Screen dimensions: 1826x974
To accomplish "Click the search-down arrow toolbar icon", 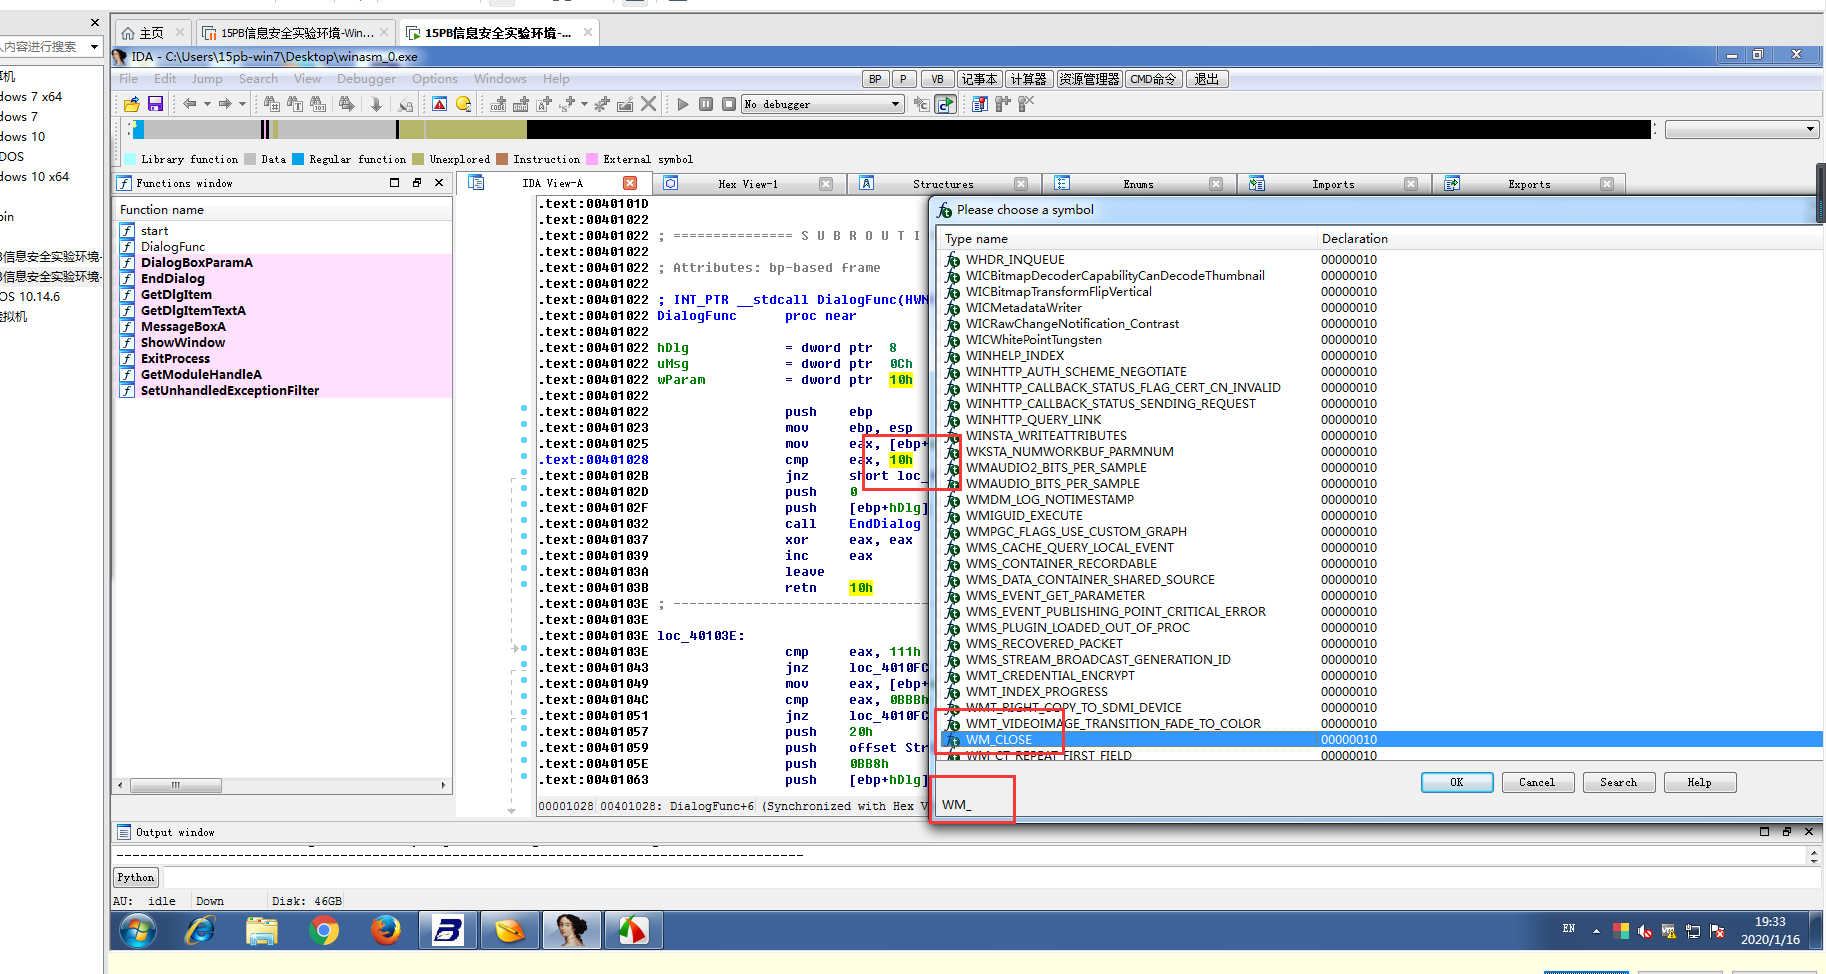I will point(376,104).
